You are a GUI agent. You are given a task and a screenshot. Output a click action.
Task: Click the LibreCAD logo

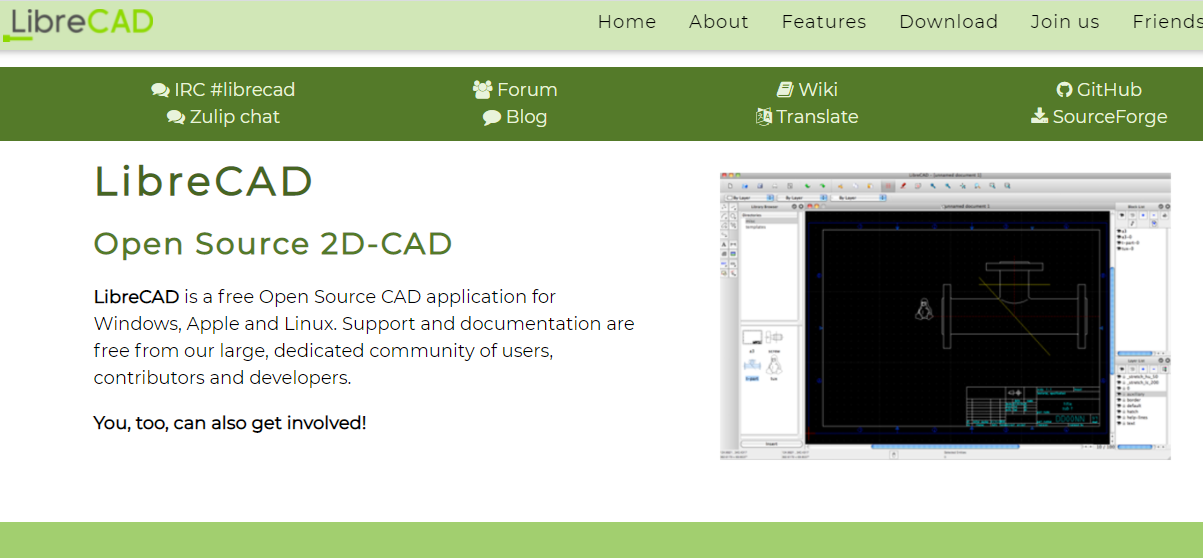click(78, 23)
